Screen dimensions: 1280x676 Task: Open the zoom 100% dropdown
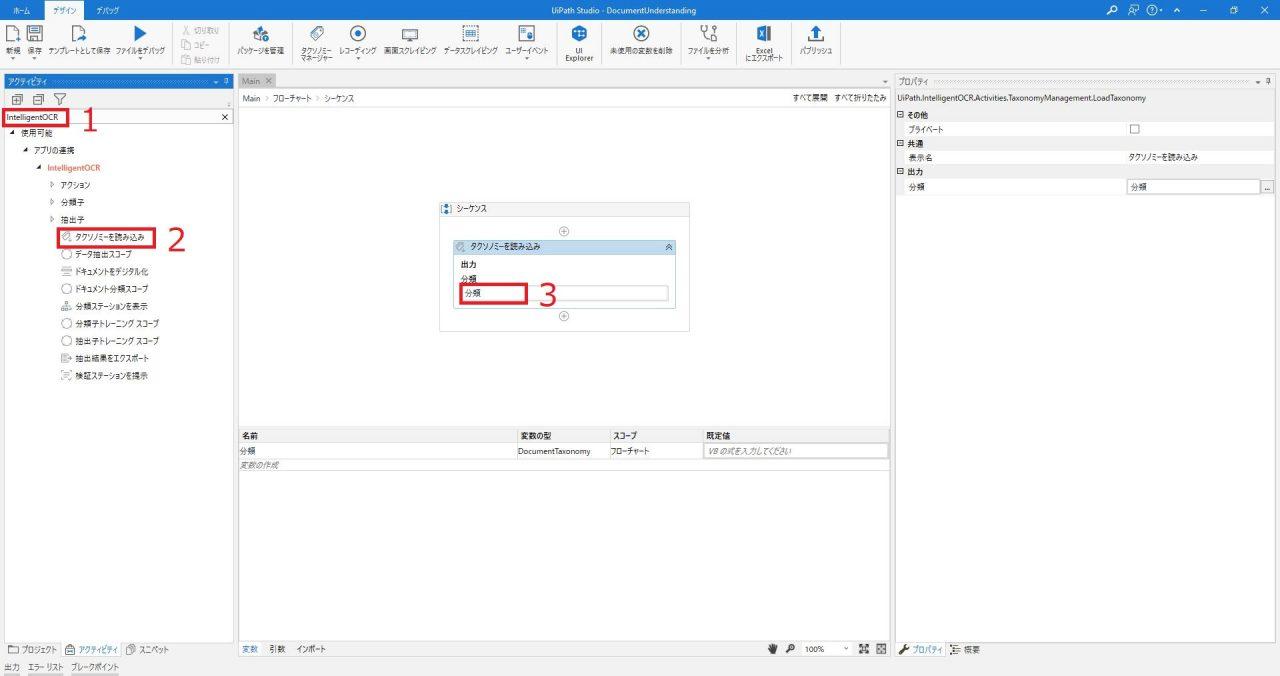(x=845, y=649)
